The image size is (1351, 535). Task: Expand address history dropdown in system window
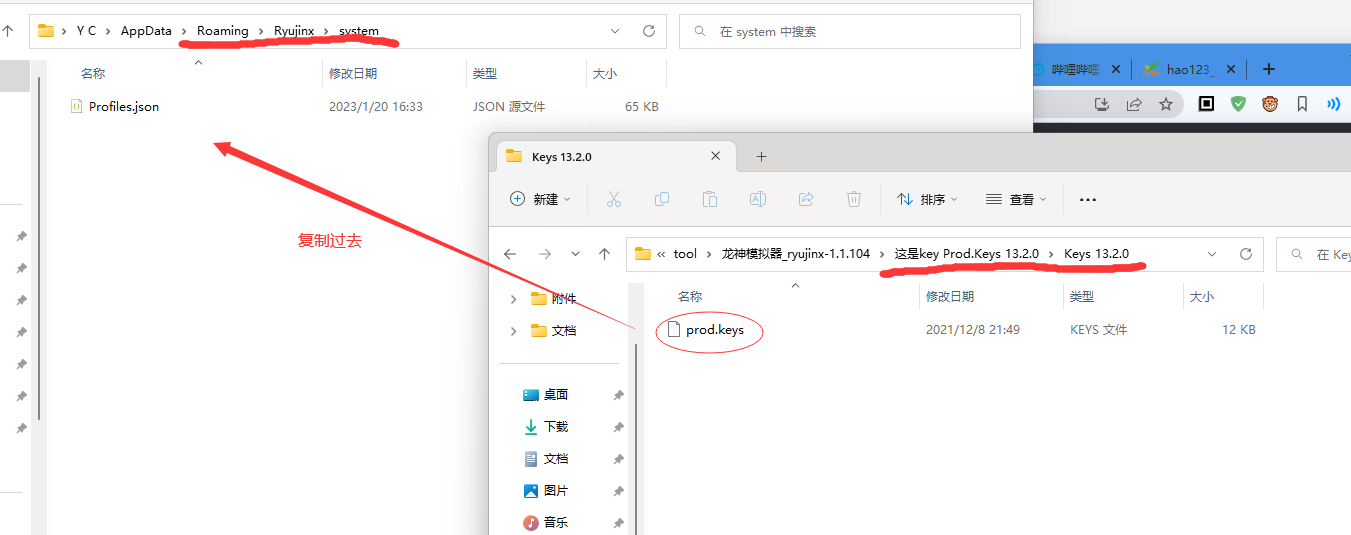pyautogui.click(x=616, y=31)
